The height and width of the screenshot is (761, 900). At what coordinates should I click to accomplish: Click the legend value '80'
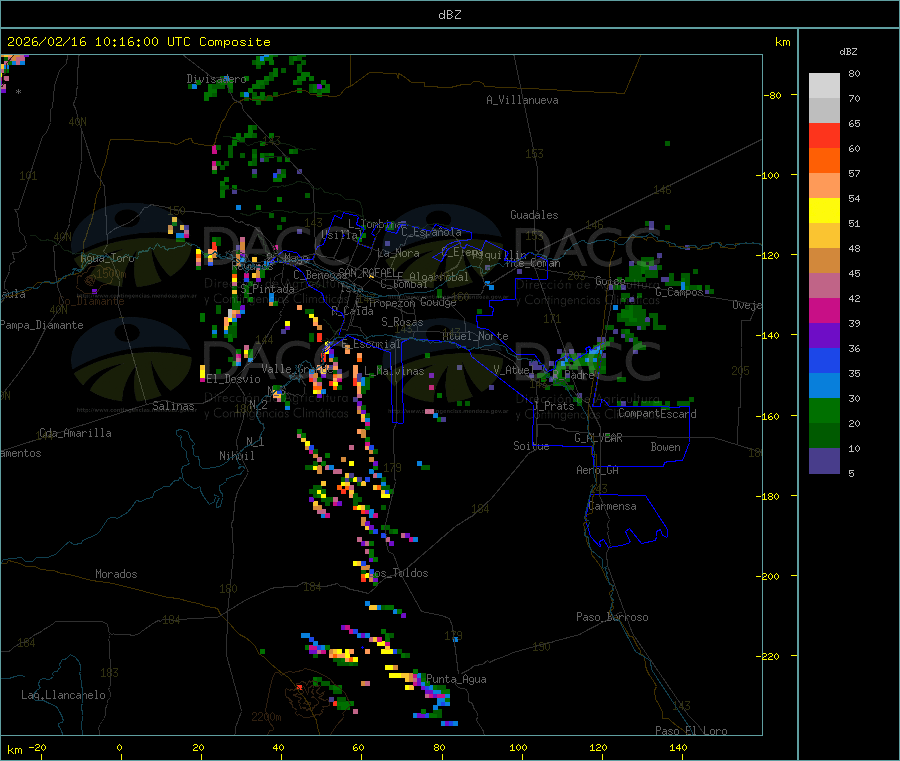pos(854,73)
